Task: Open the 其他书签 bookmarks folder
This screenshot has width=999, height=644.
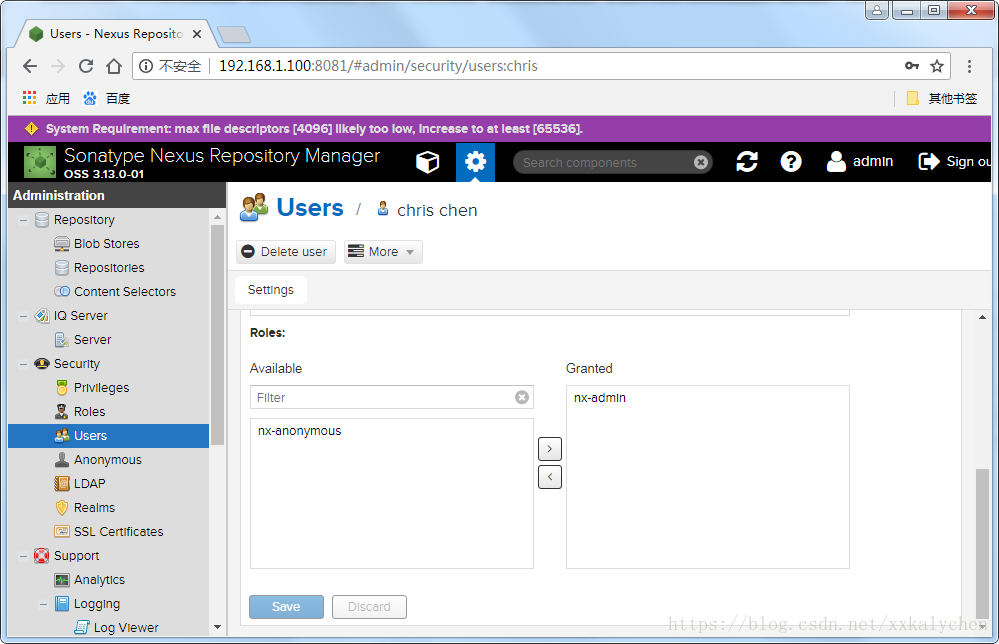Action: 942,98
